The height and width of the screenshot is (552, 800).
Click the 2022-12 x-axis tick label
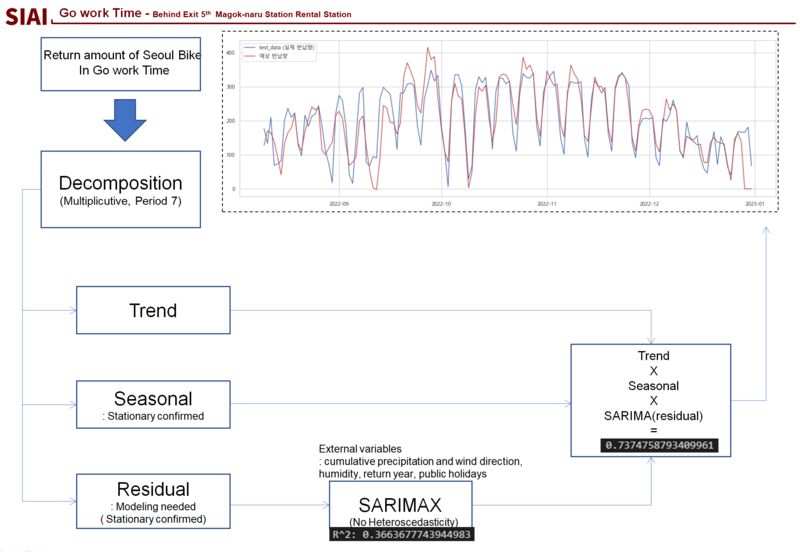649,204
